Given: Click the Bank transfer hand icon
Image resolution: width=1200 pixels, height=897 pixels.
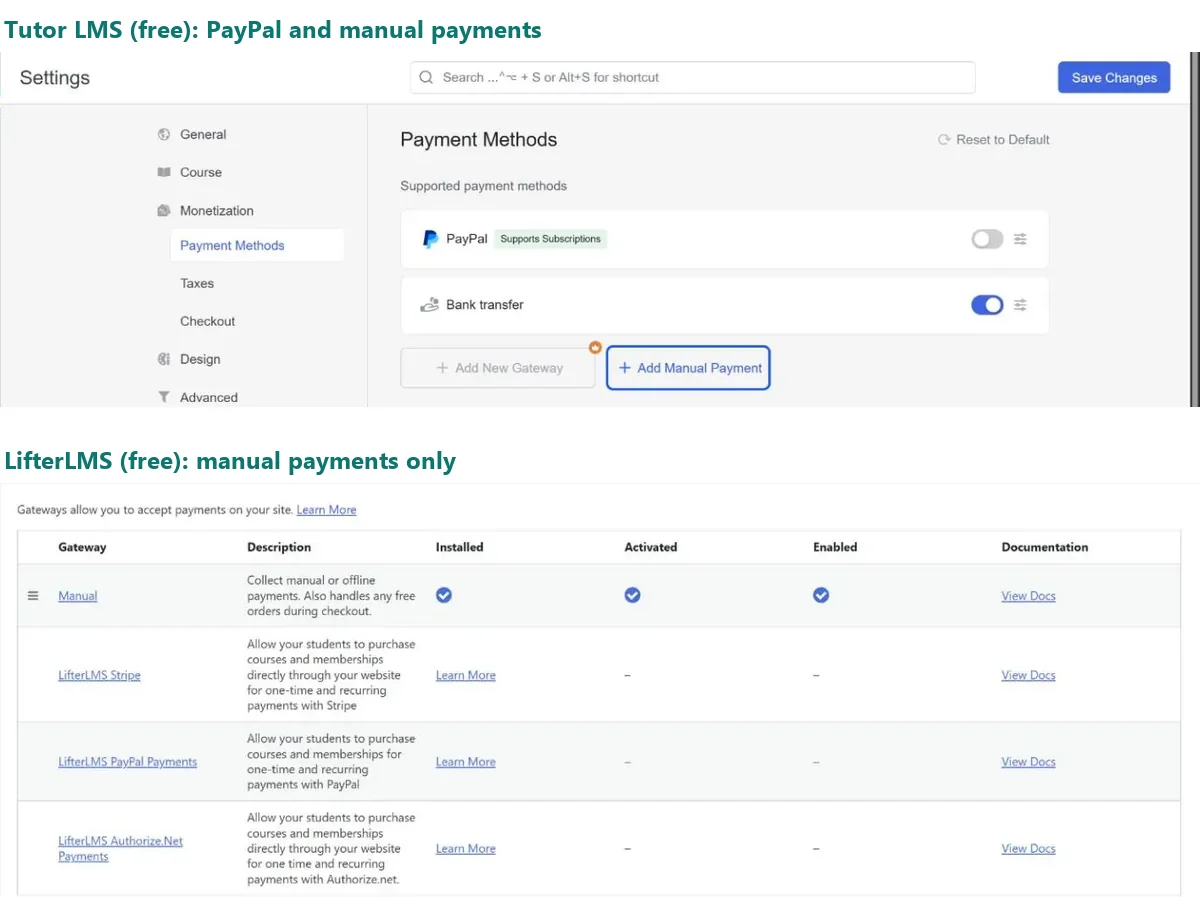Looking at the screenshot, I should [430, 305].
